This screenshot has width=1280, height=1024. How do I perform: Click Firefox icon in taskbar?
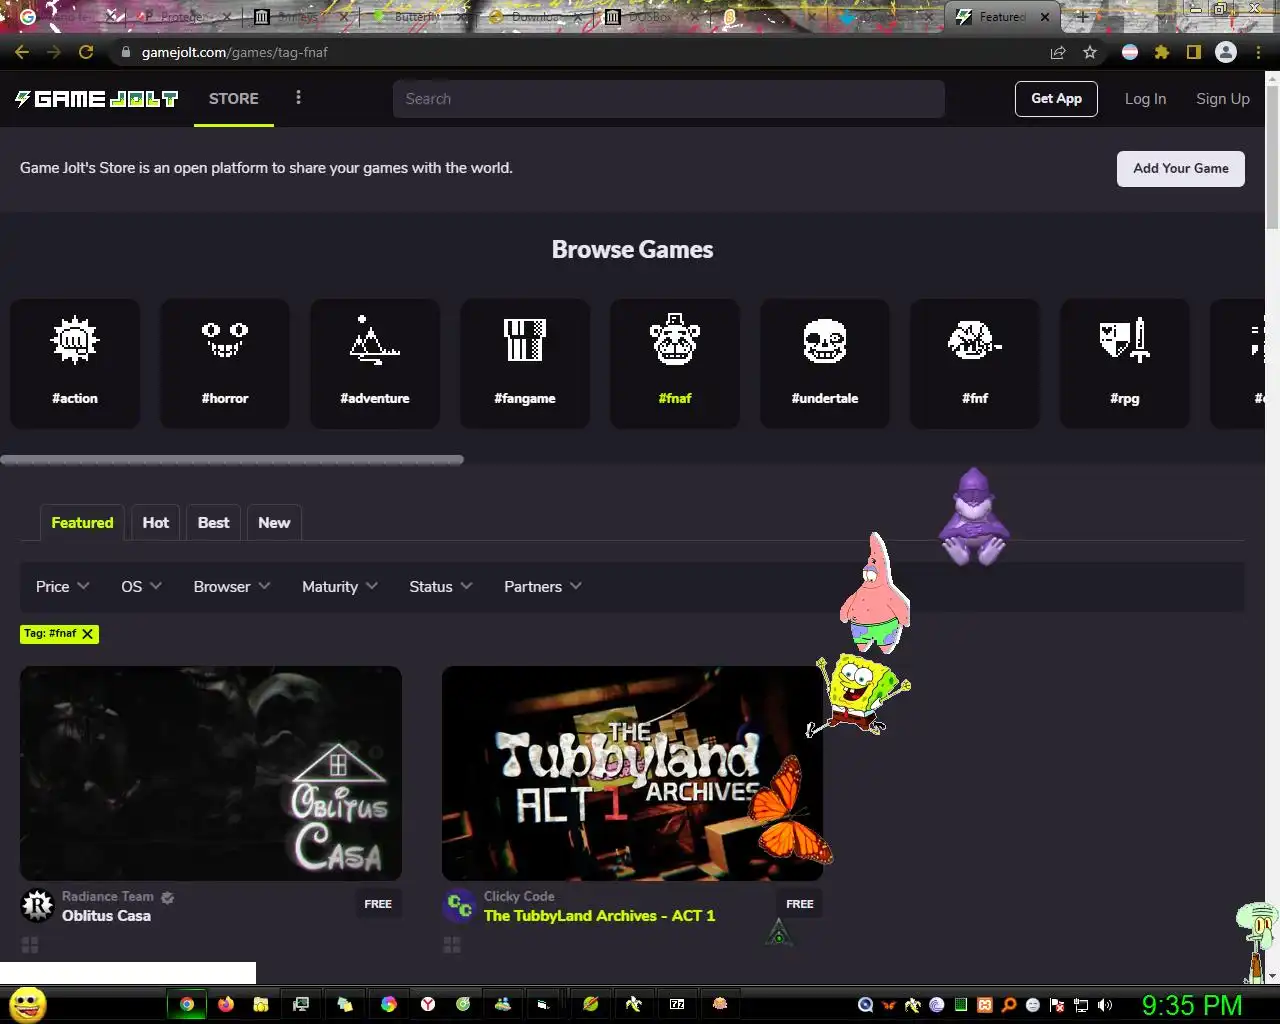(x=226, y=1004)
